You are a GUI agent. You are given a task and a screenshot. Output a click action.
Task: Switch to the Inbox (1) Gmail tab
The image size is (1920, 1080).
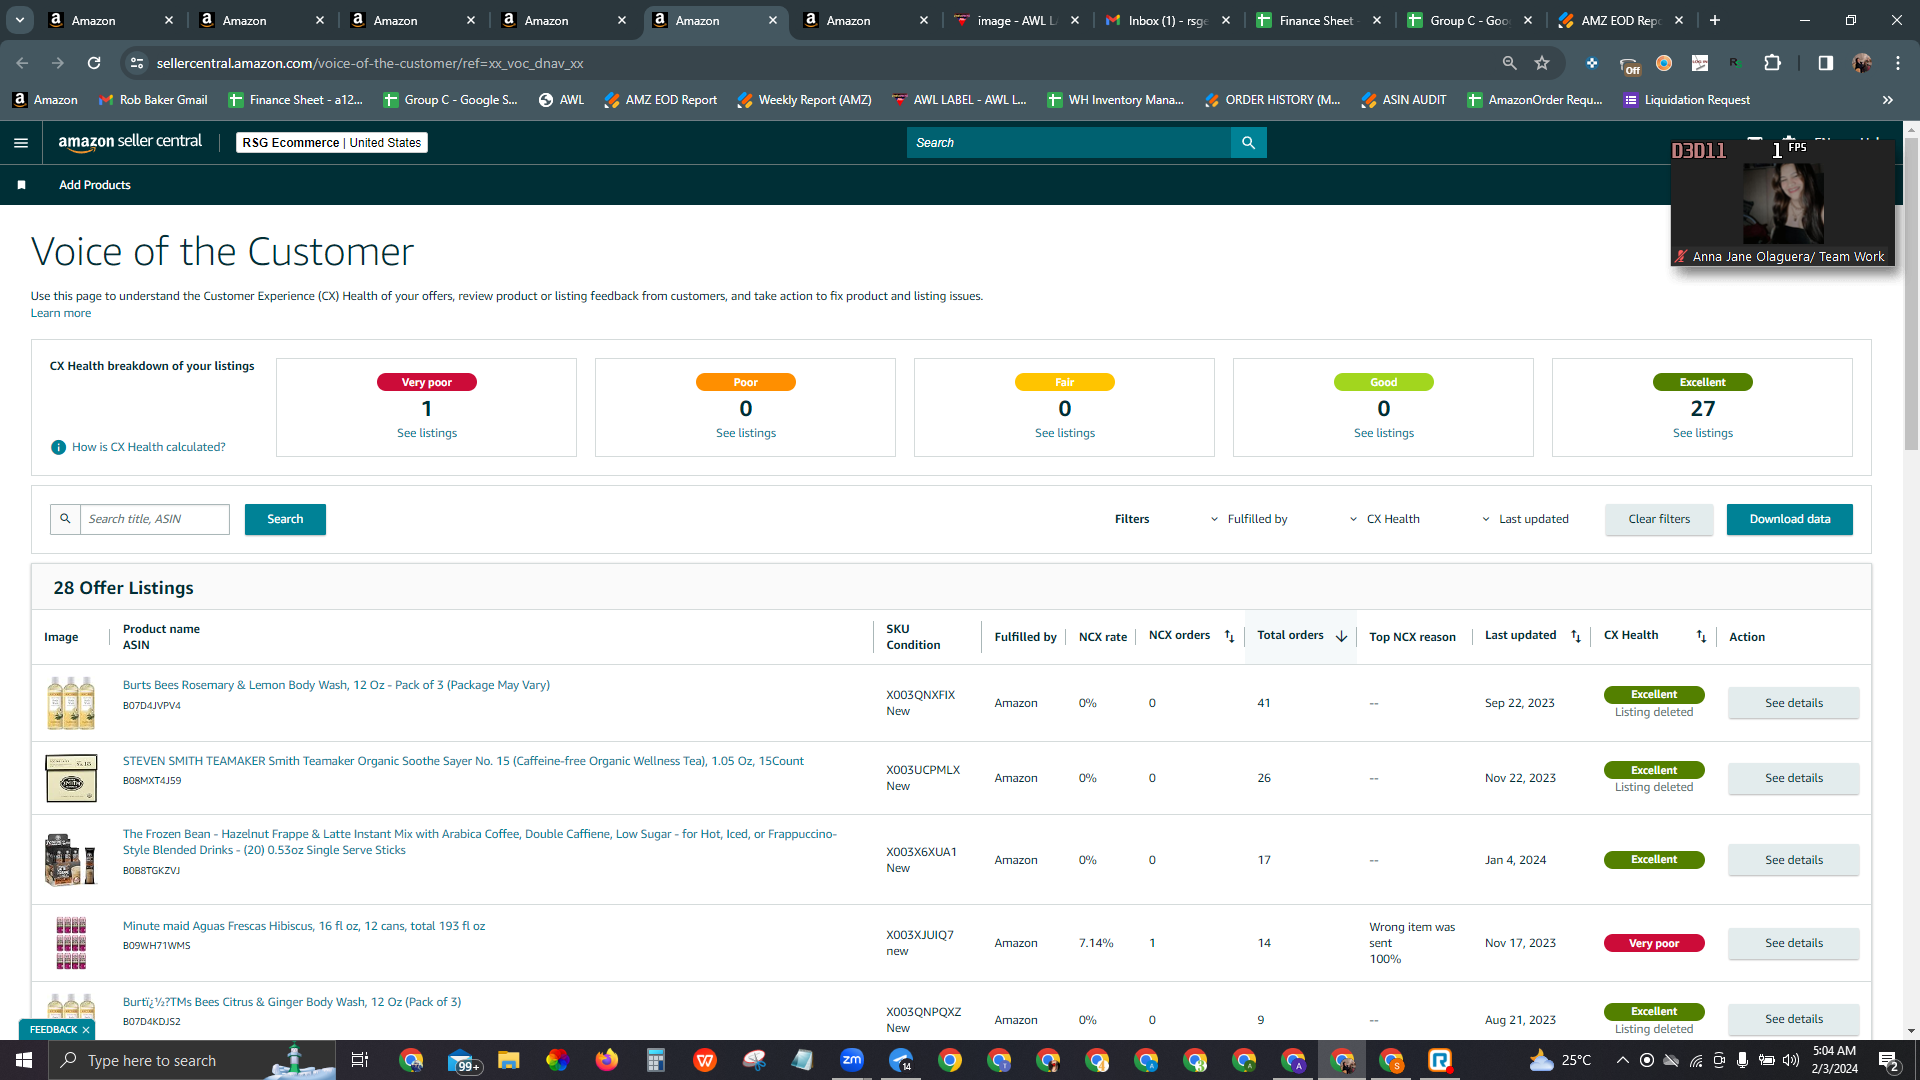click(1169, 20)
